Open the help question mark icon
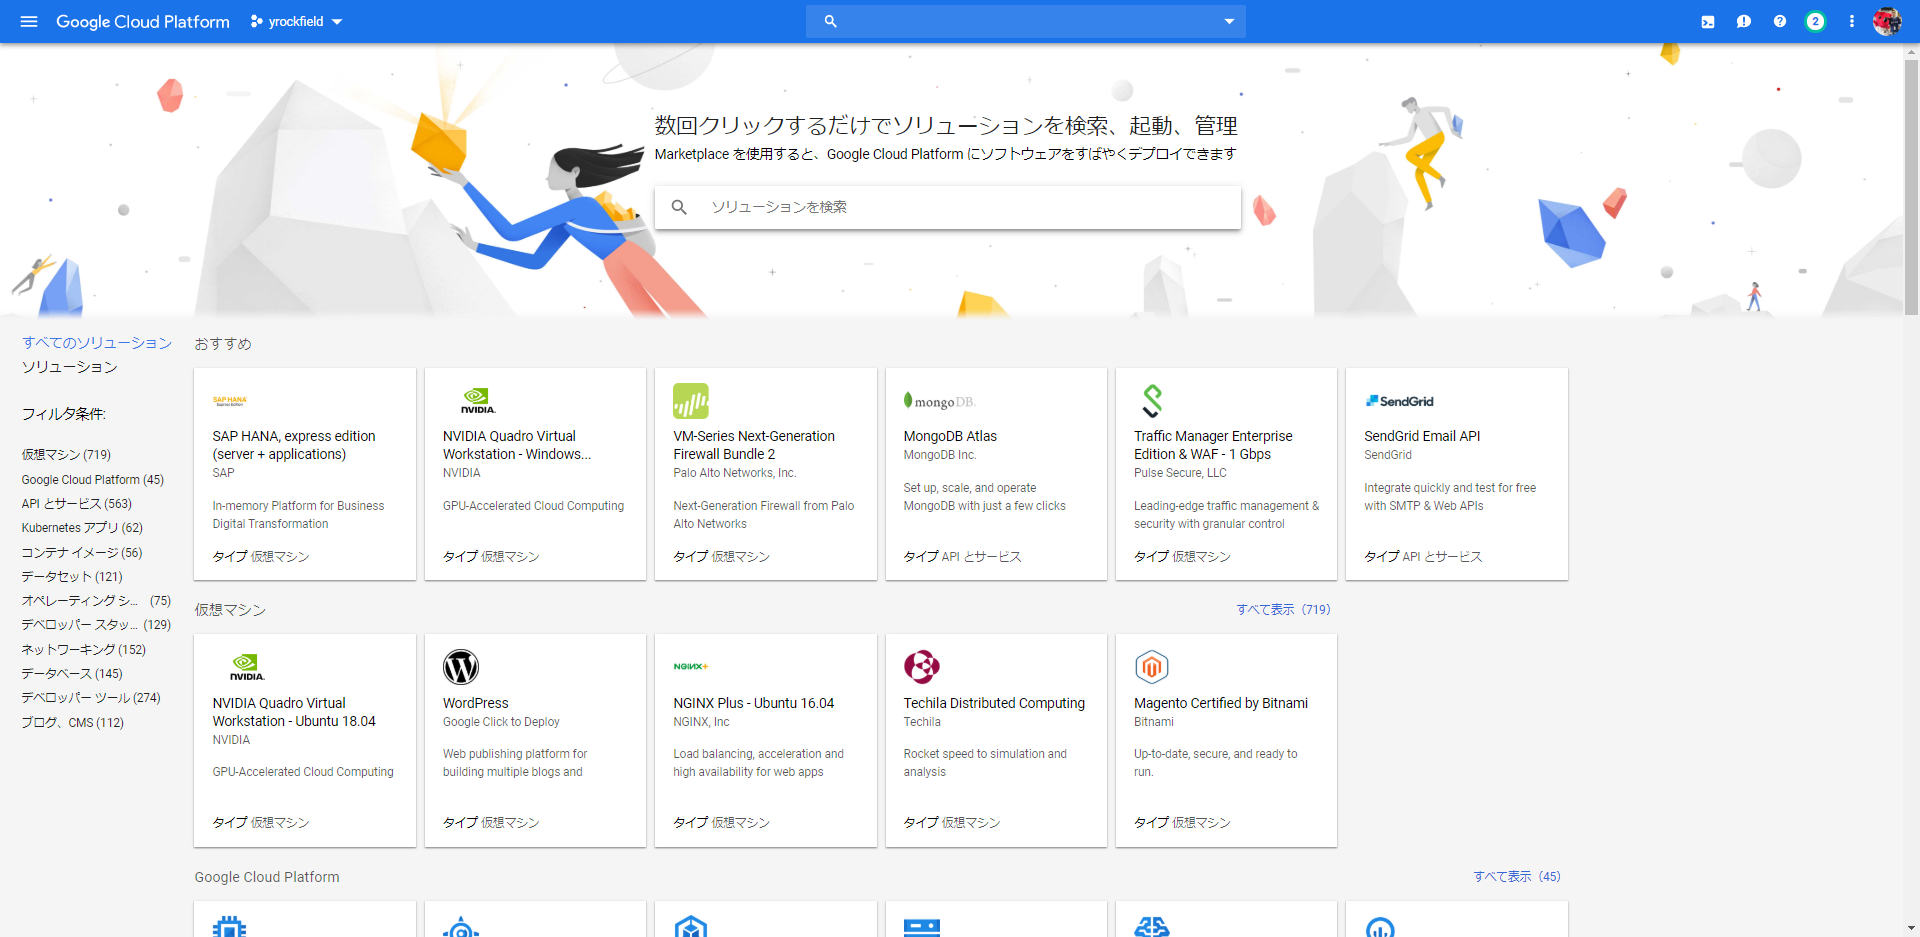The image size is (1920, 937). (x=1780, y=21)
